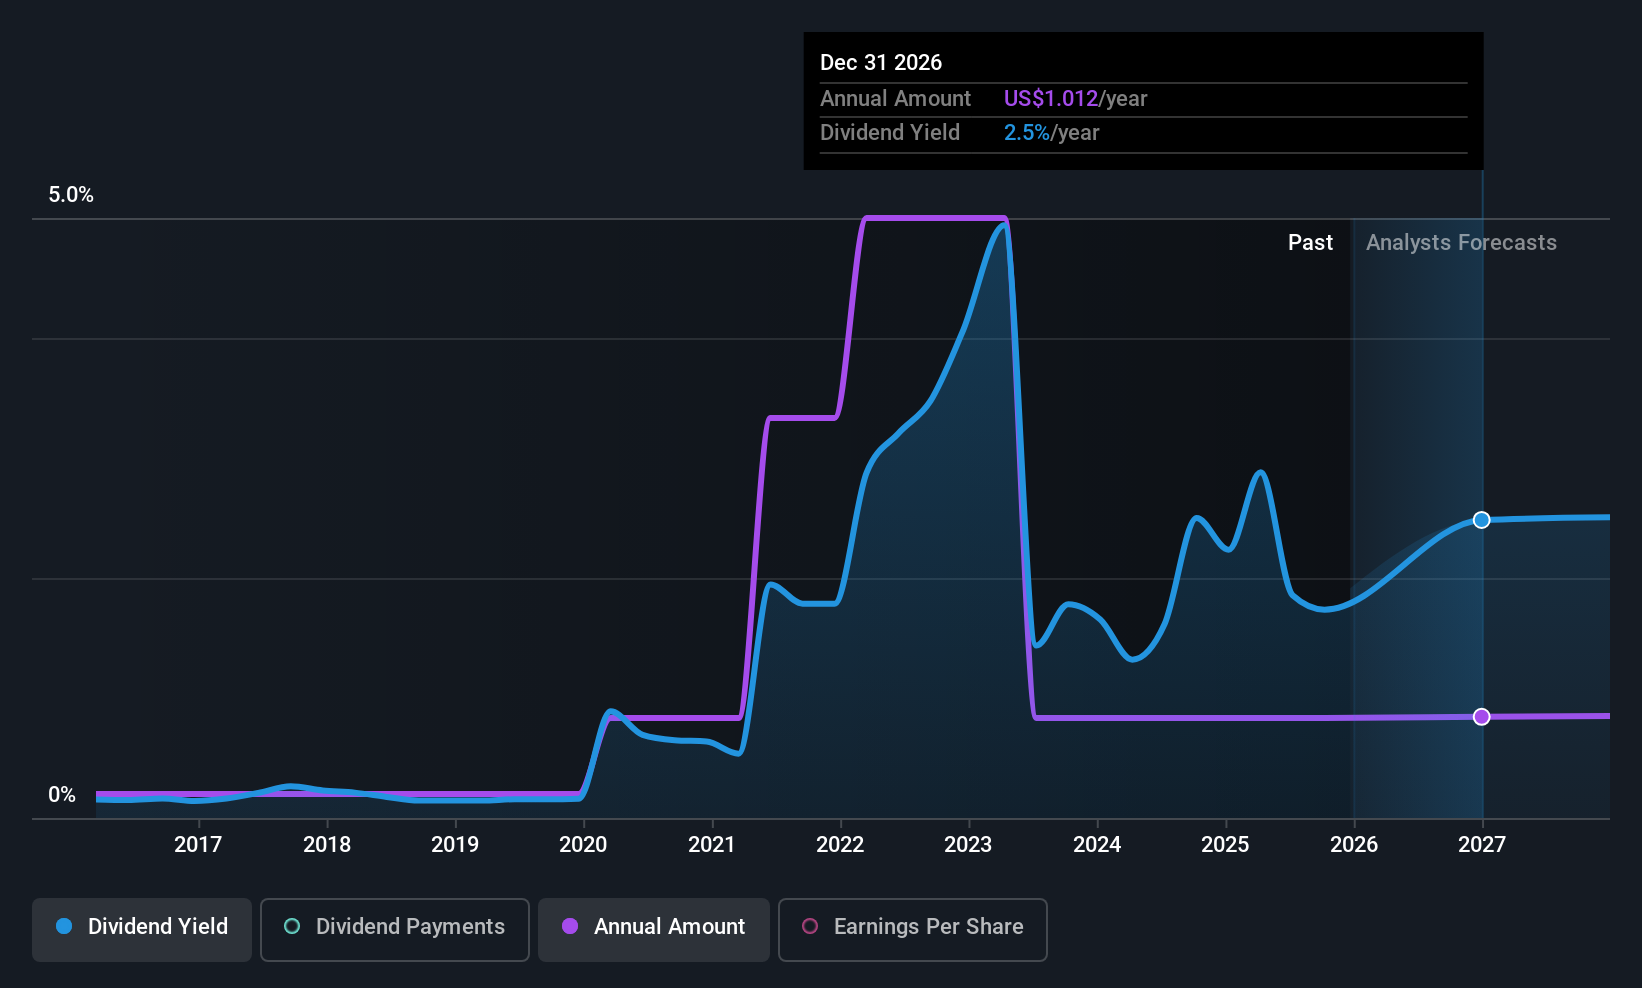Click the 2025 x-axis label
The height and width of the screenshot is (988, 1642).
click(x=1225, y=844)
